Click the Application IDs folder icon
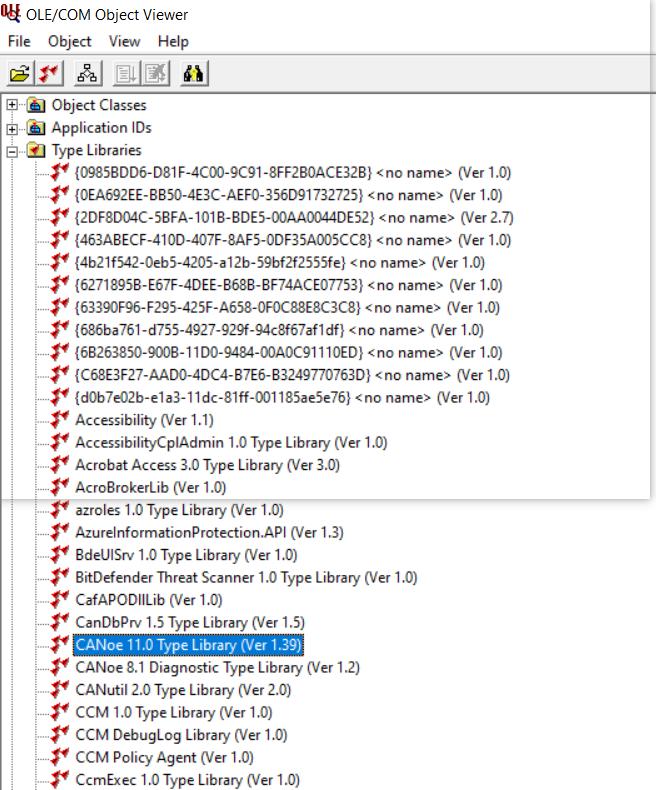 pyautogui.click(x=36, y=127)
